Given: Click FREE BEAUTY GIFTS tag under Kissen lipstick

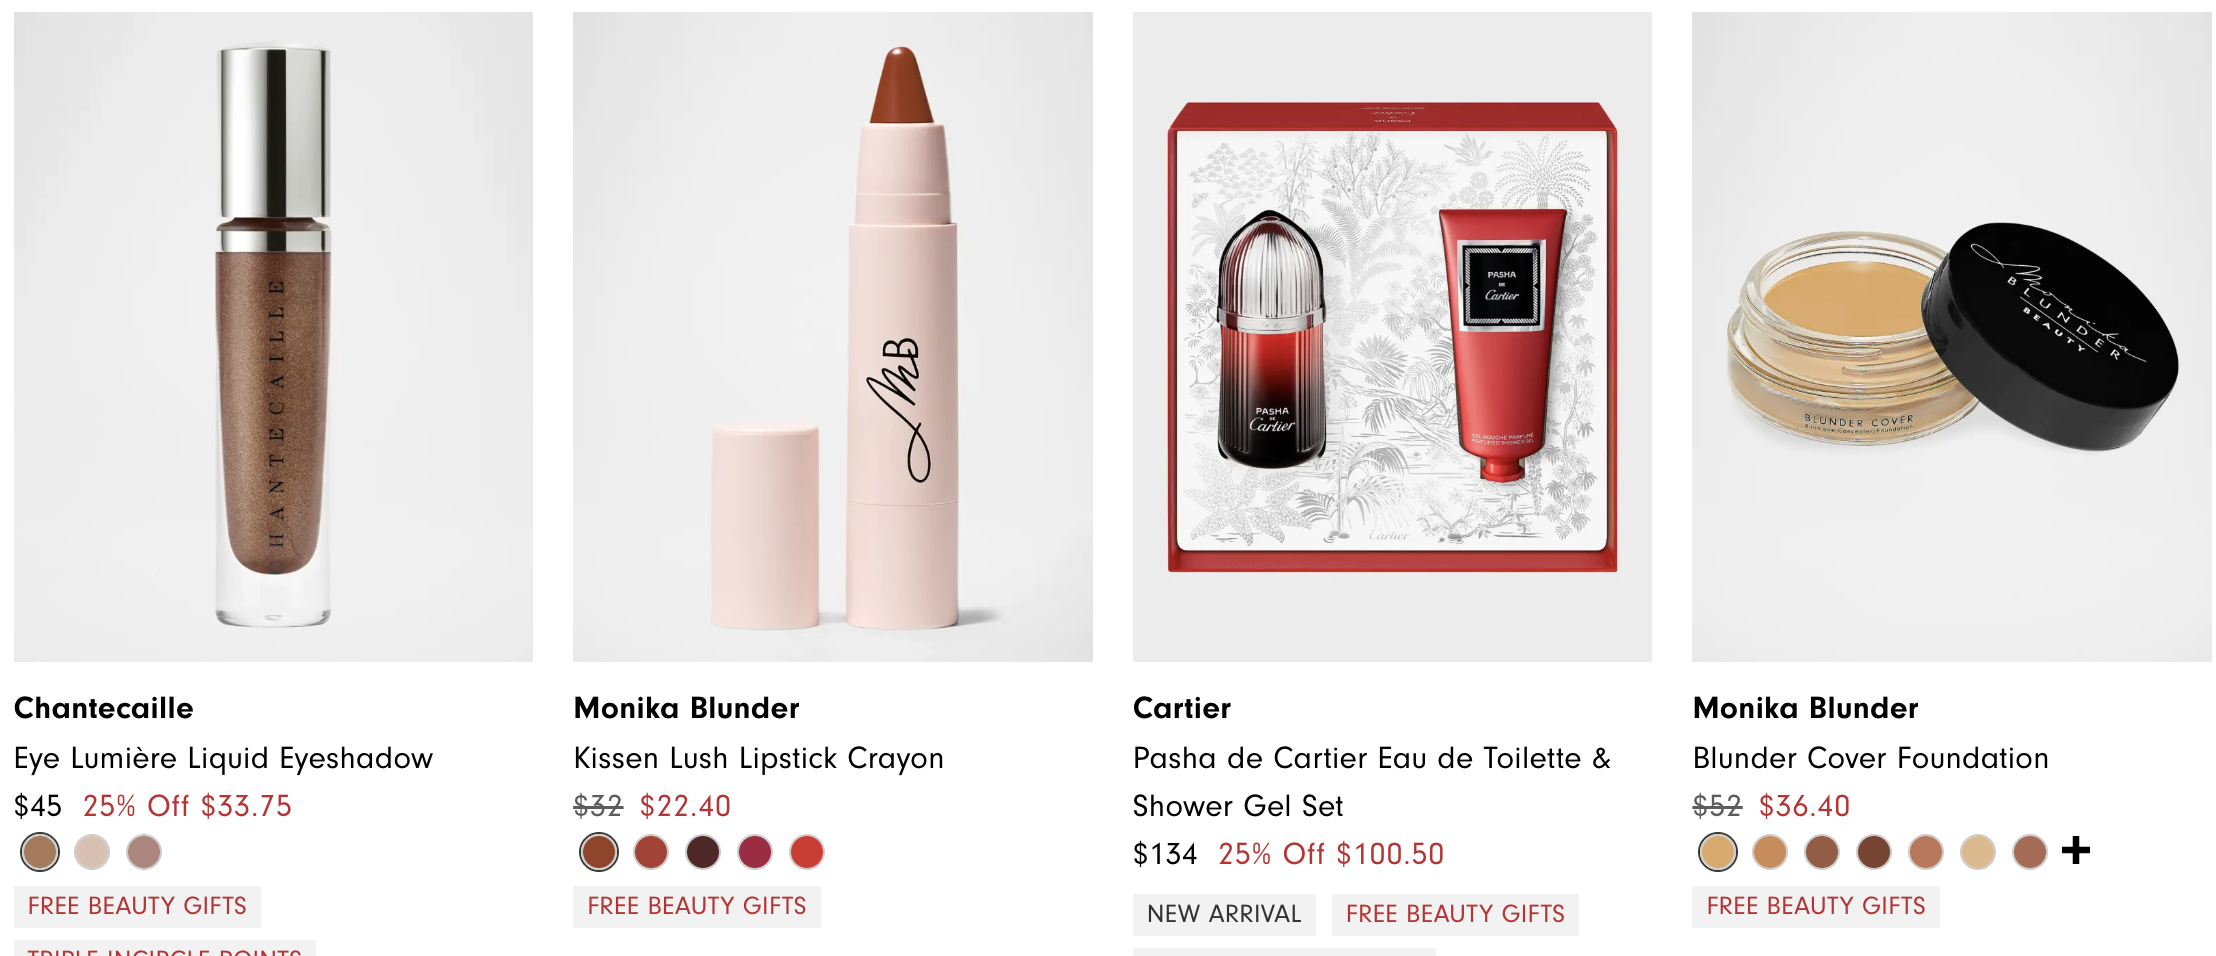Looking at the screenshot, I should pyautogui.click(x=697, y=906).
